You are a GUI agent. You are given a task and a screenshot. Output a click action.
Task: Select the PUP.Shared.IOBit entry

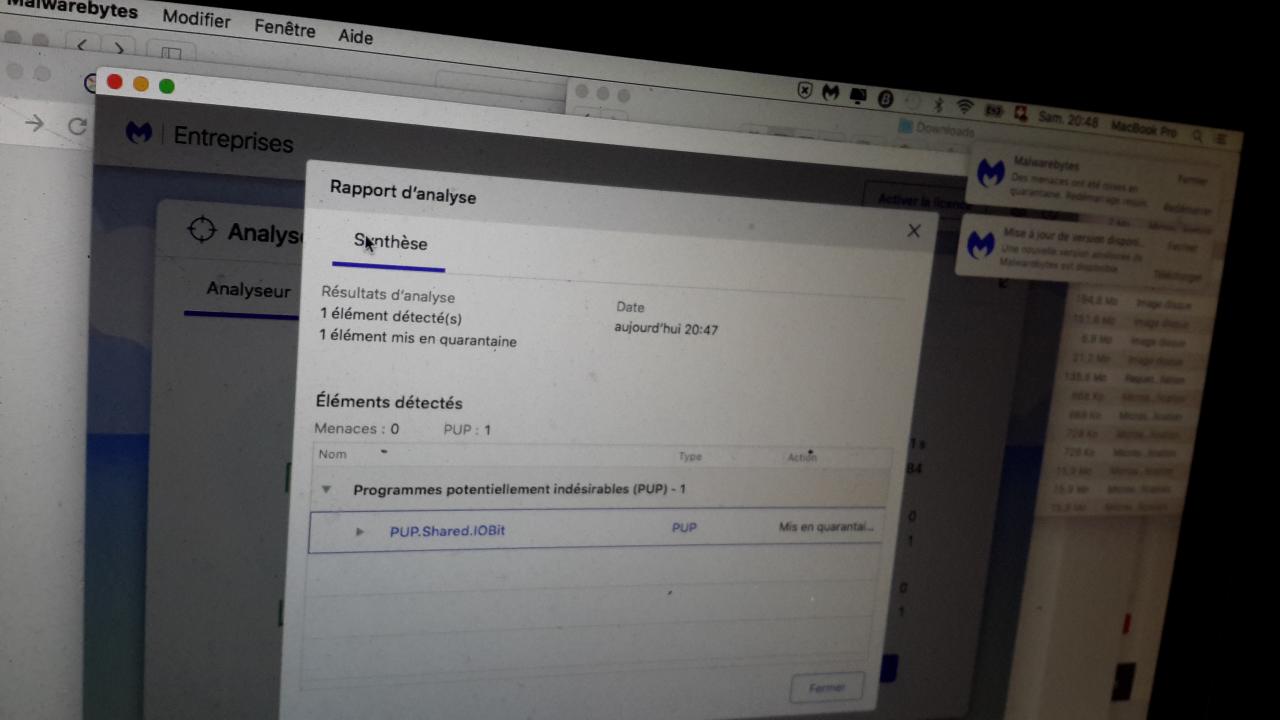(x=447, y=530)
